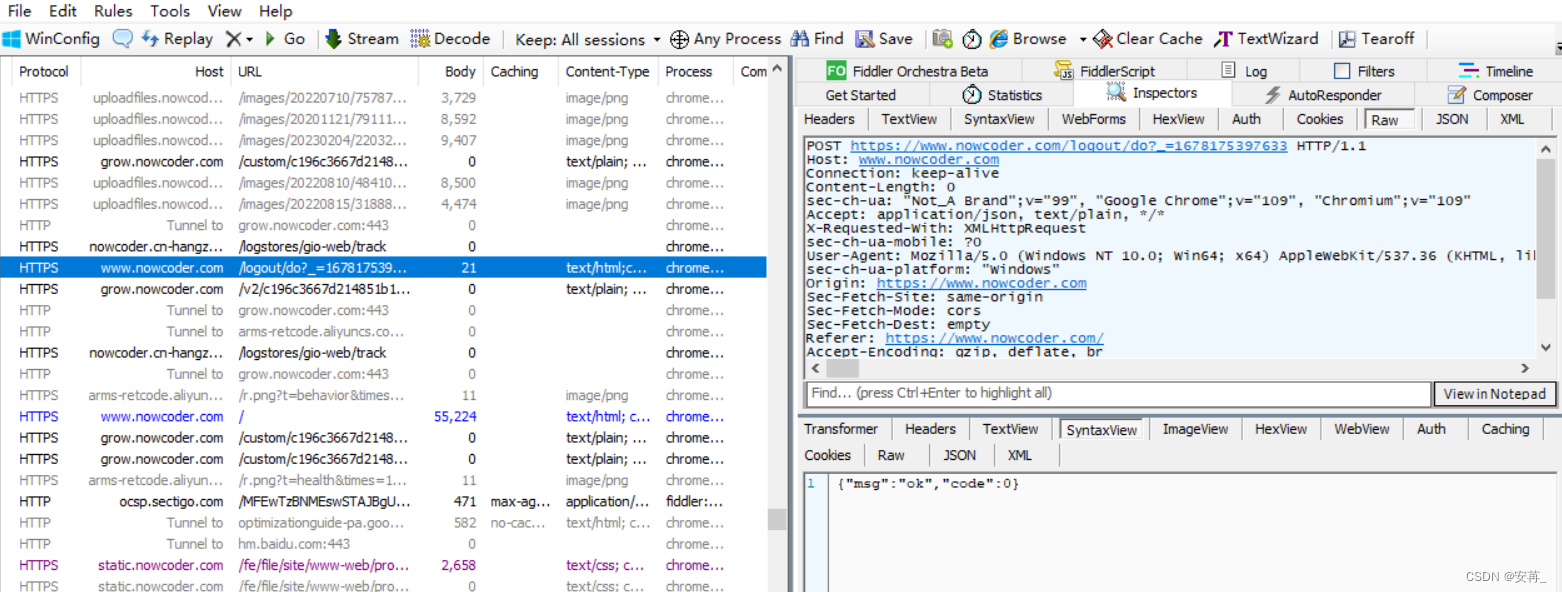Open the Origin header URL link
Screen dimensions: 1562x592
coord(981,283)
